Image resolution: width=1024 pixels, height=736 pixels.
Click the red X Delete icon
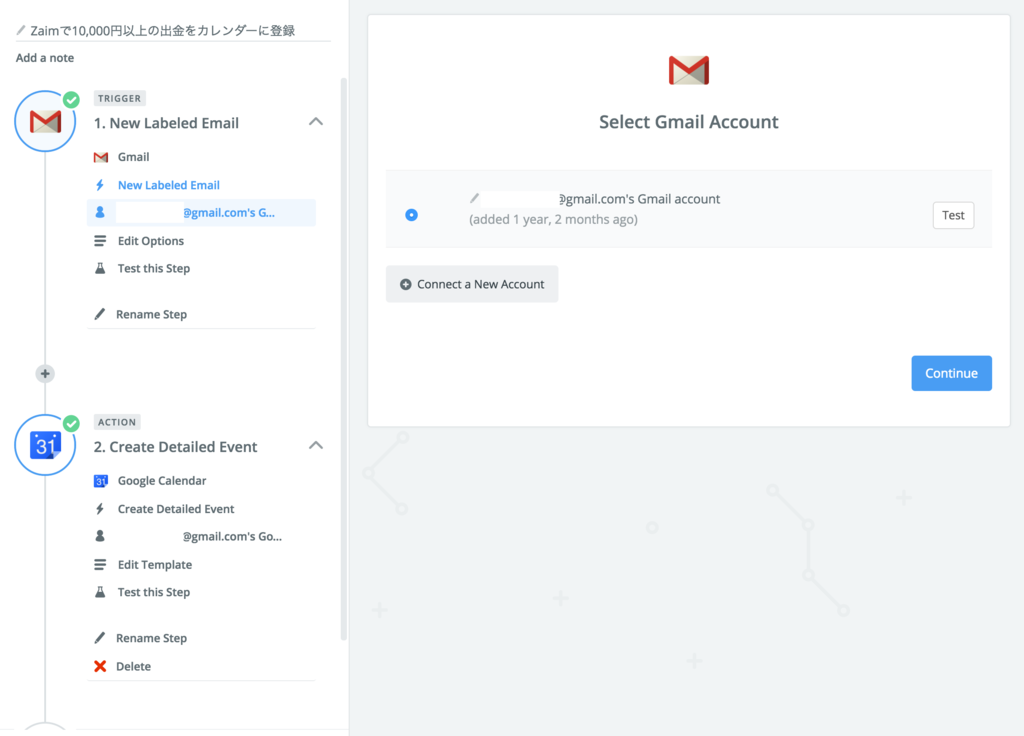tap(100, 666)
